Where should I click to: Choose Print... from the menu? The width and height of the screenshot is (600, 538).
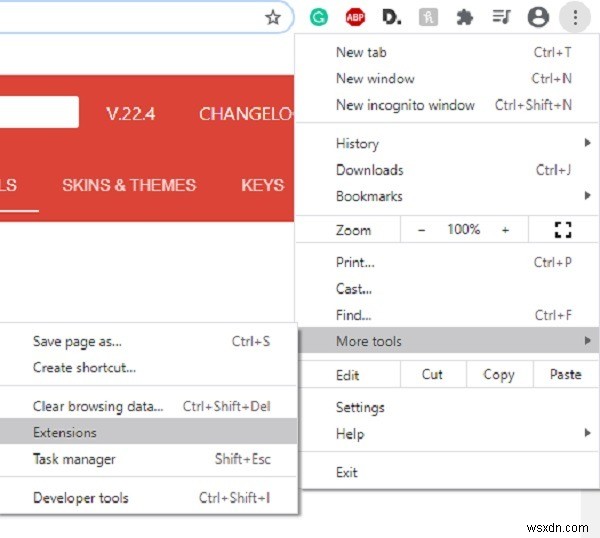[447, 262]
